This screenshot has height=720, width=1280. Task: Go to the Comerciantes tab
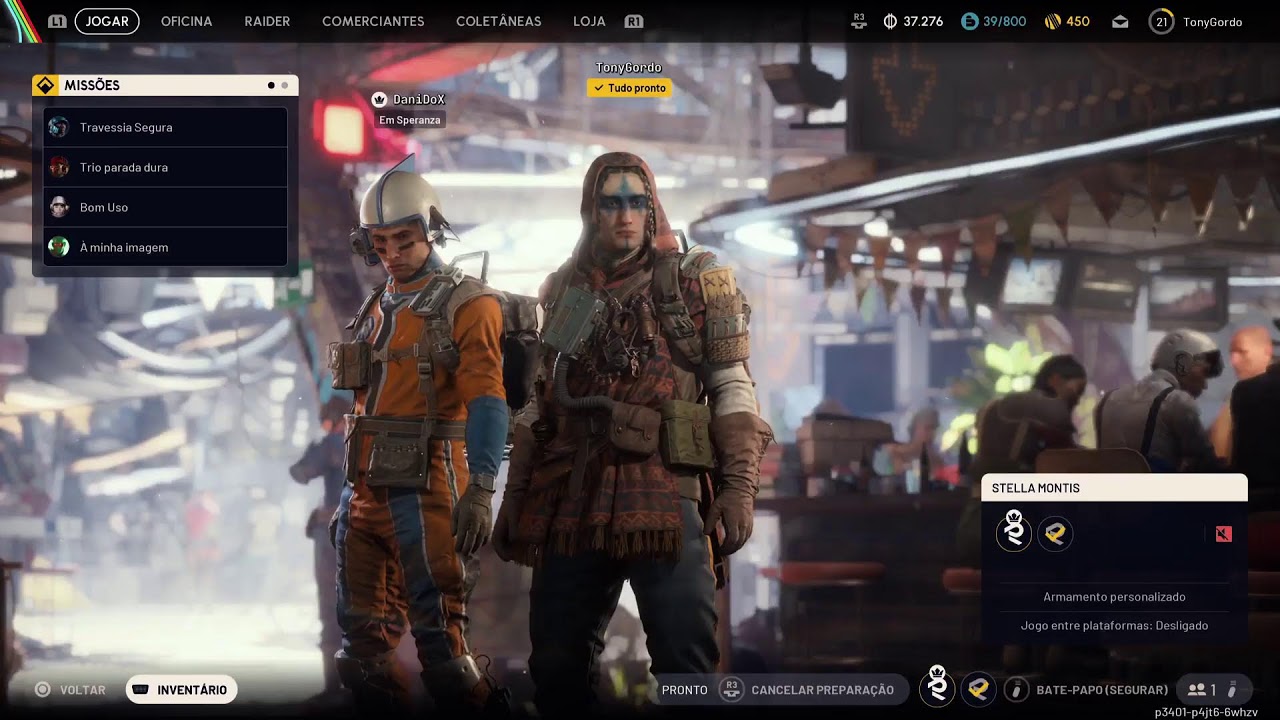(x=373, y=21)
